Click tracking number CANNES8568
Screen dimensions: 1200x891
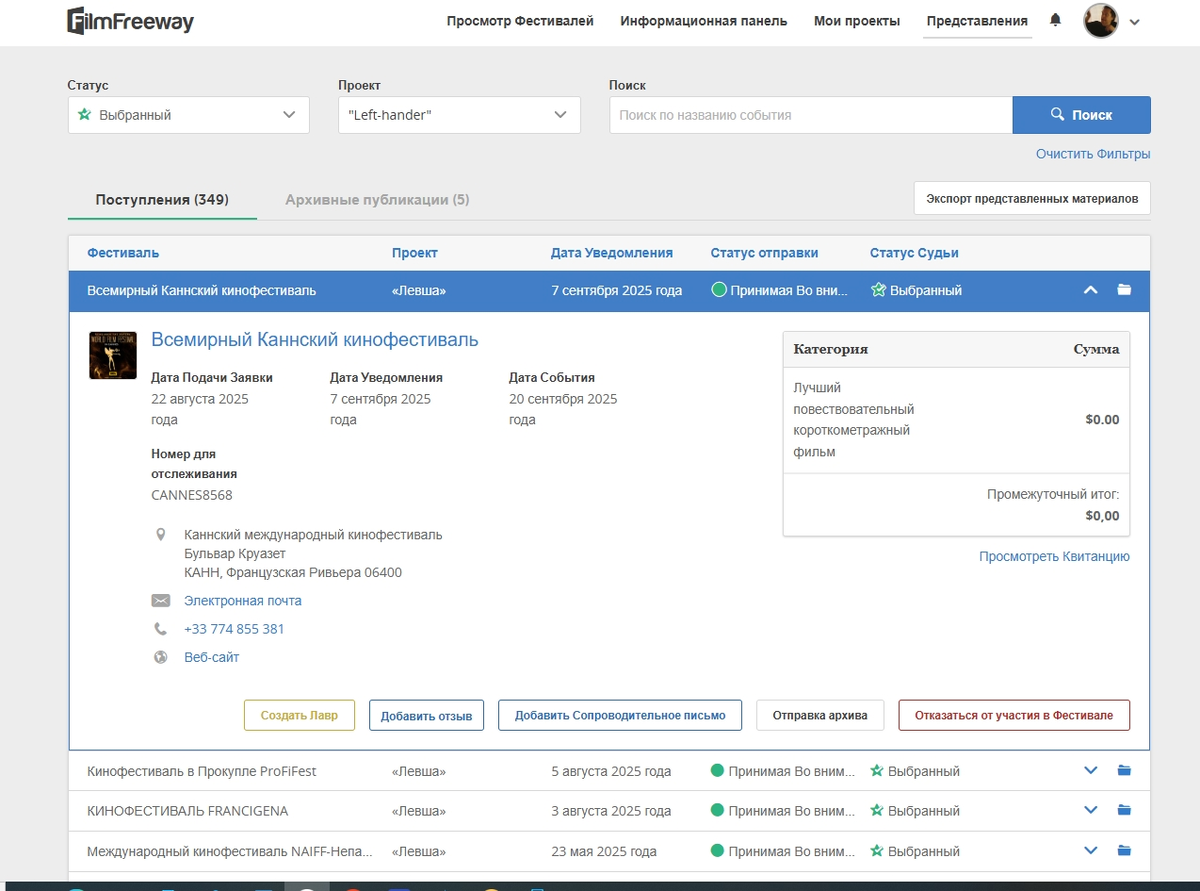tap(192, 495)
